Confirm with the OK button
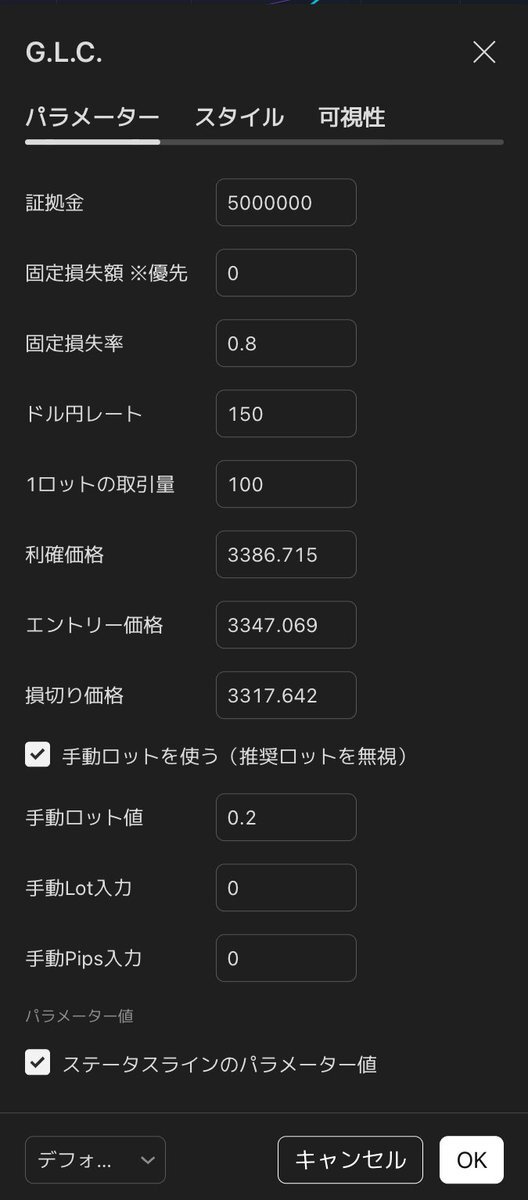This screenshot has height=1200, width=528. [472, 1160]
